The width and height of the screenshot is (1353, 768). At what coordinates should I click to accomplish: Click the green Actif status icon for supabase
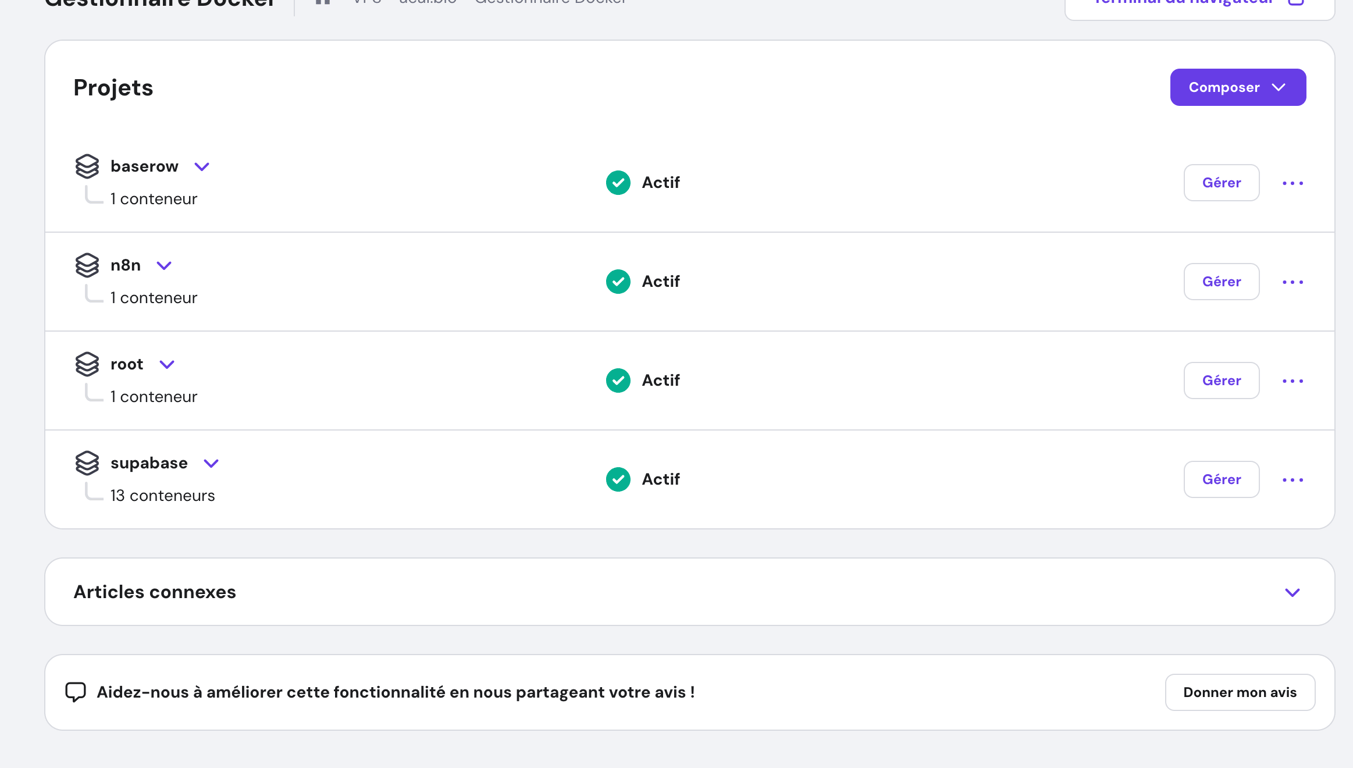618,480
